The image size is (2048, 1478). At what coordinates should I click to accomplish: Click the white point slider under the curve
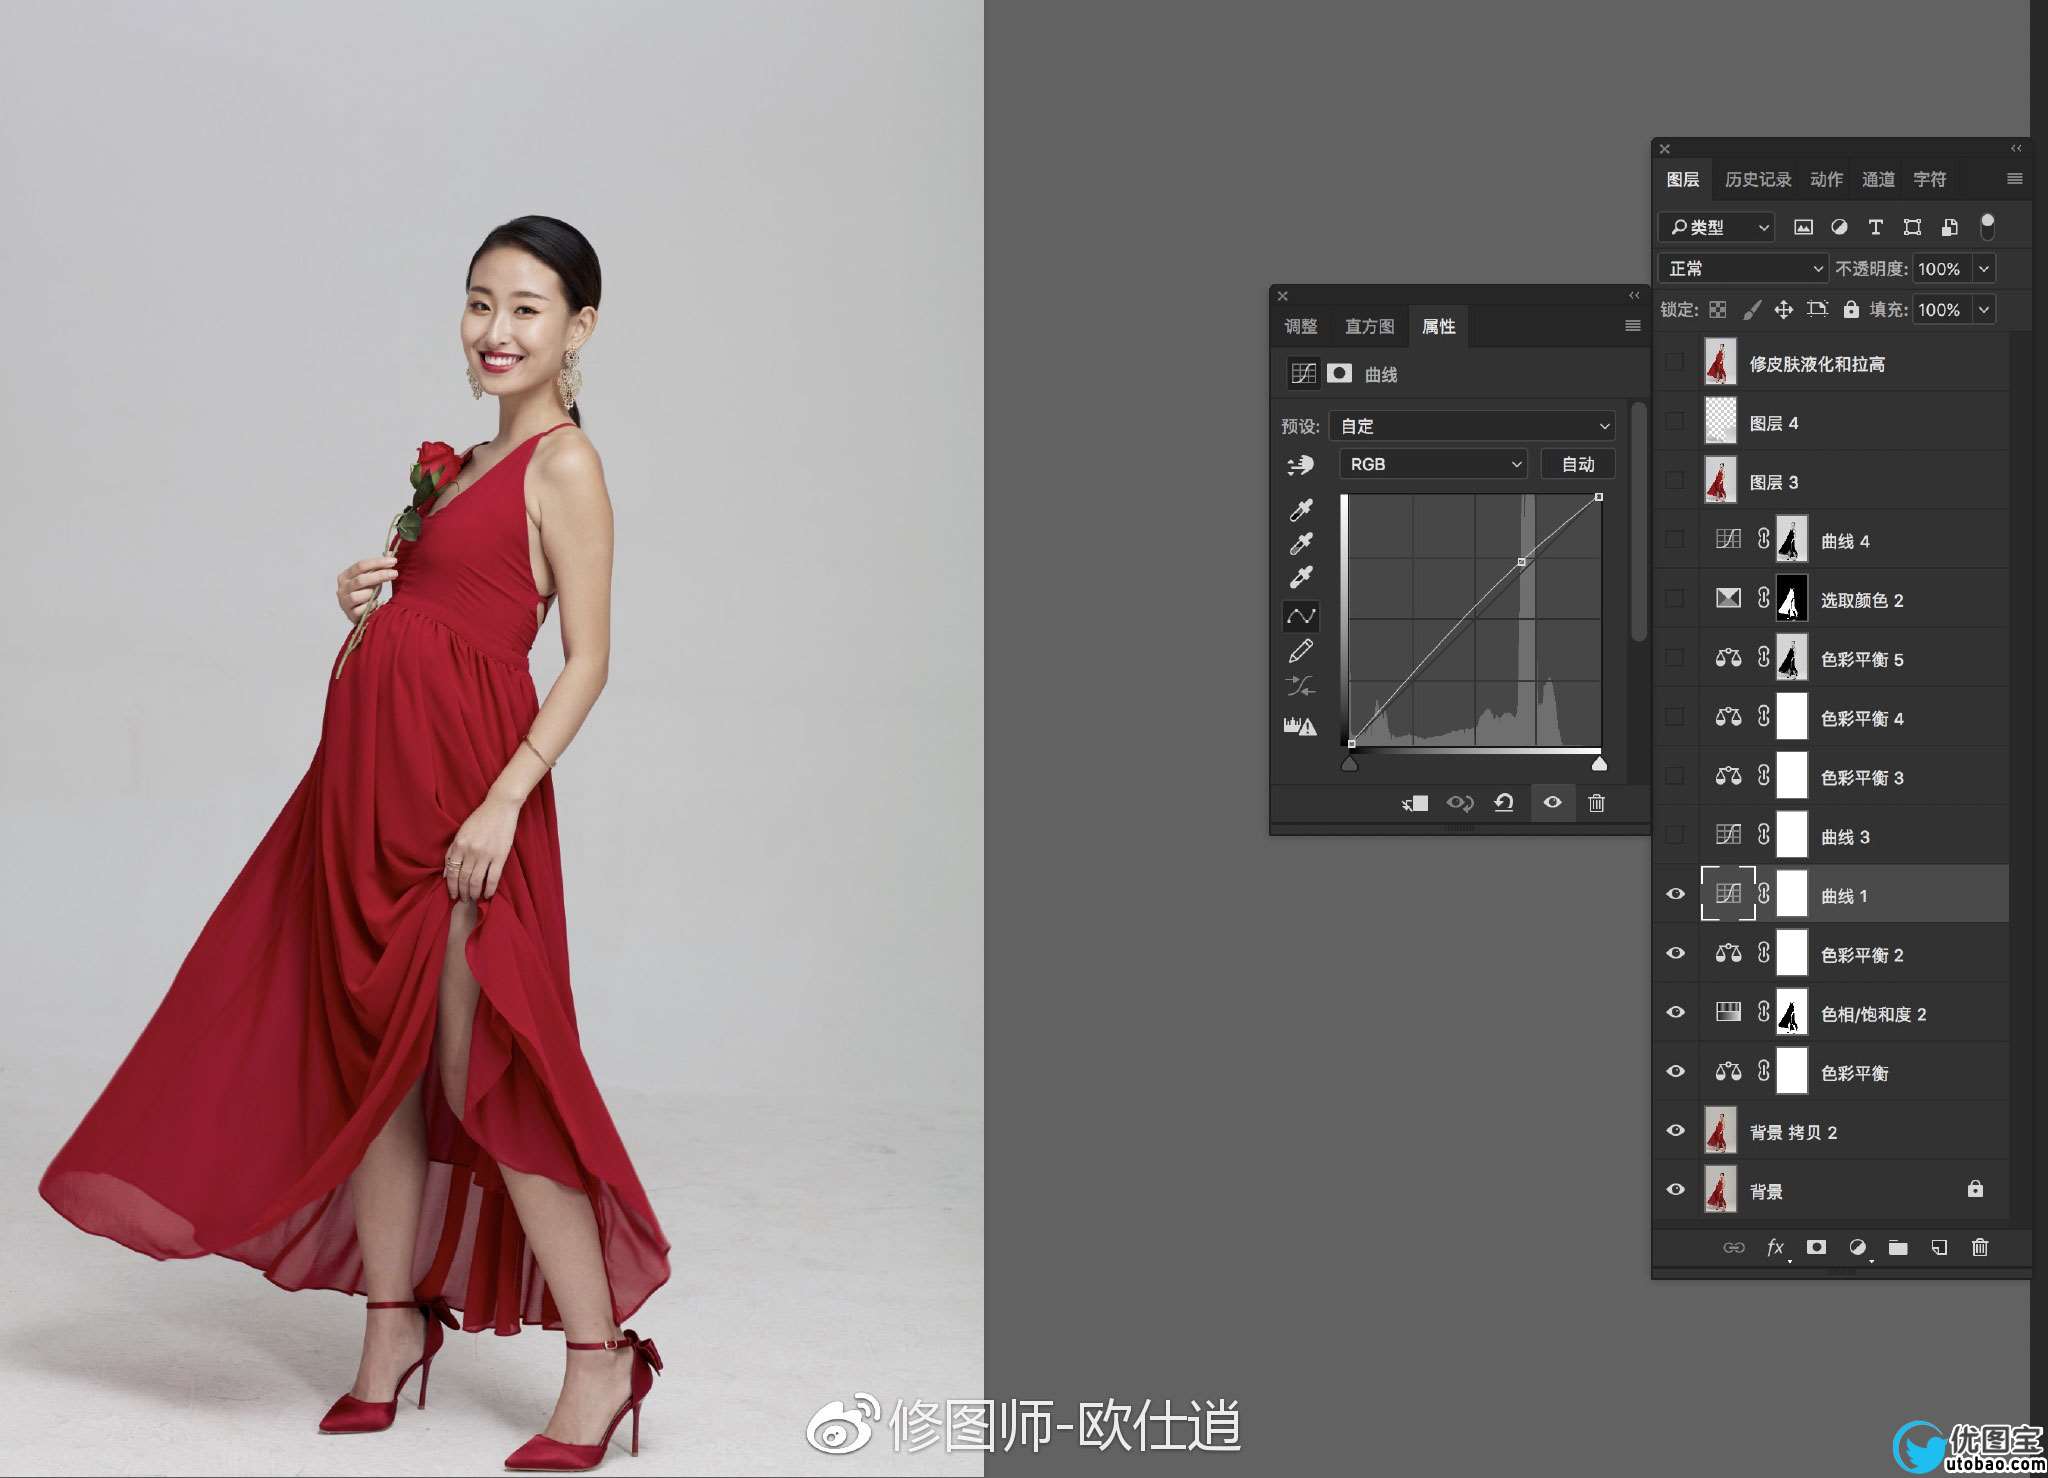[x=1599, y=765]
